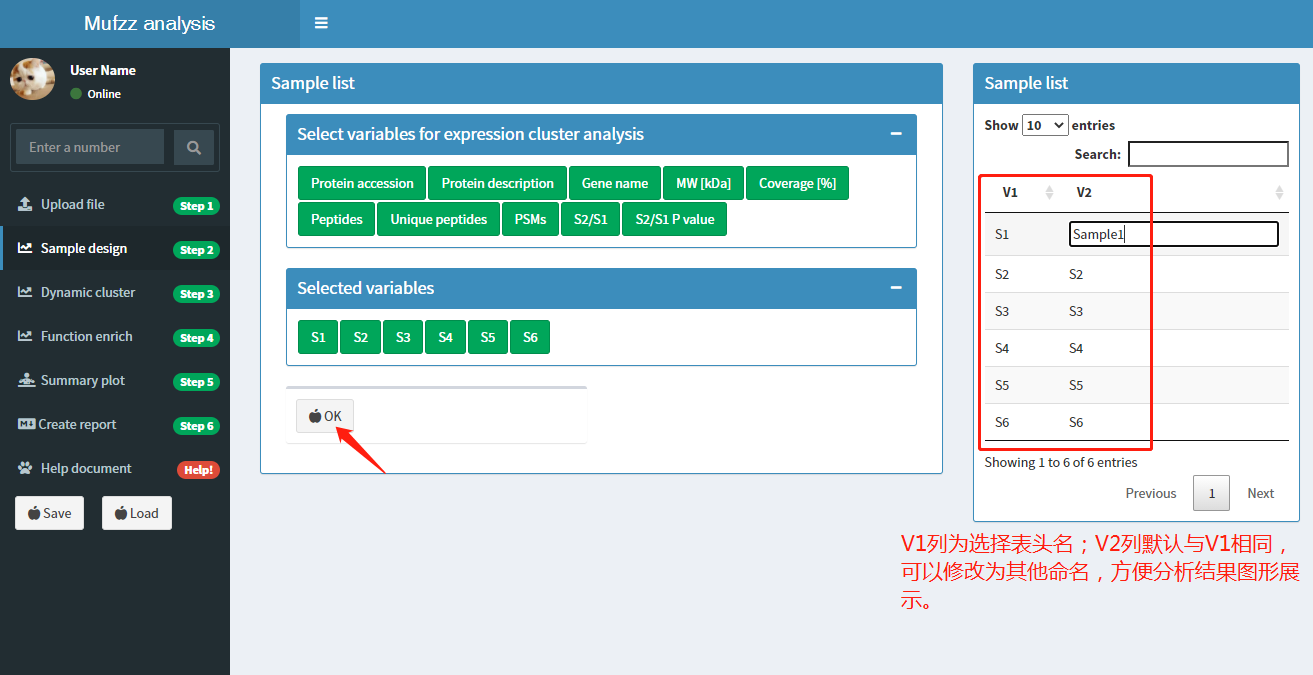Click the magnifier search icon in sidebar
1313x675 pixels.
point(194,147)
